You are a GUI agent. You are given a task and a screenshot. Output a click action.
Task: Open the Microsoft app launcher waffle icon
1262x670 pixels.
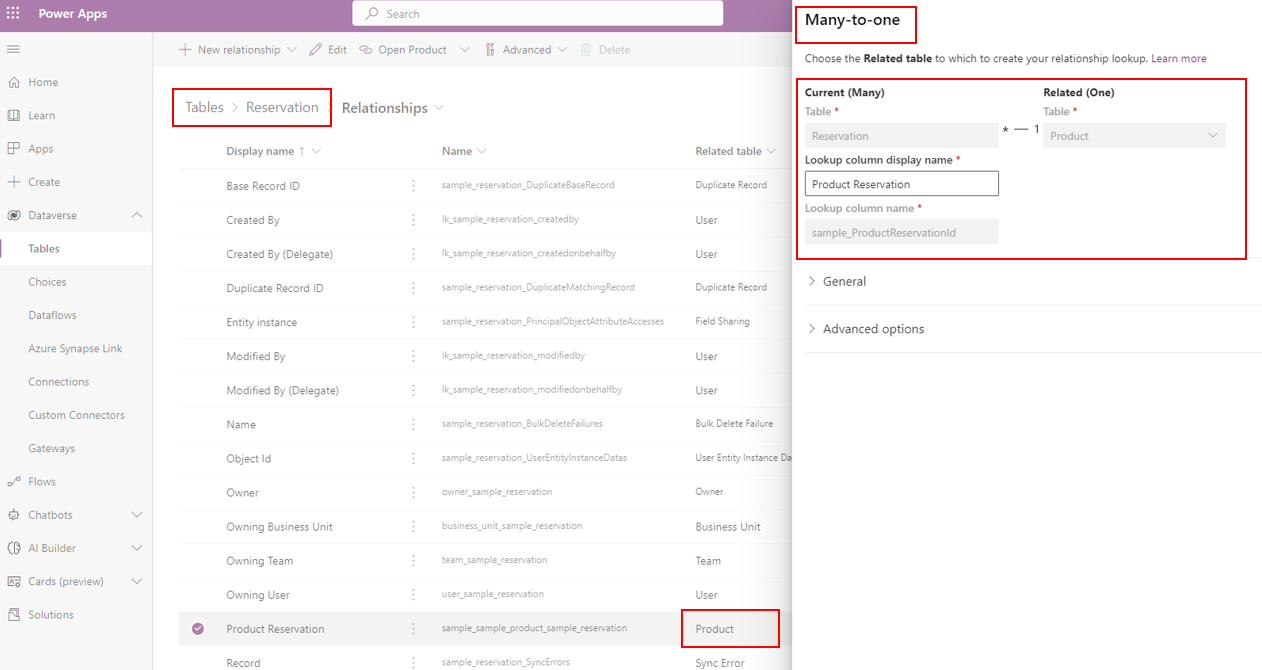[x=14, y=13]
